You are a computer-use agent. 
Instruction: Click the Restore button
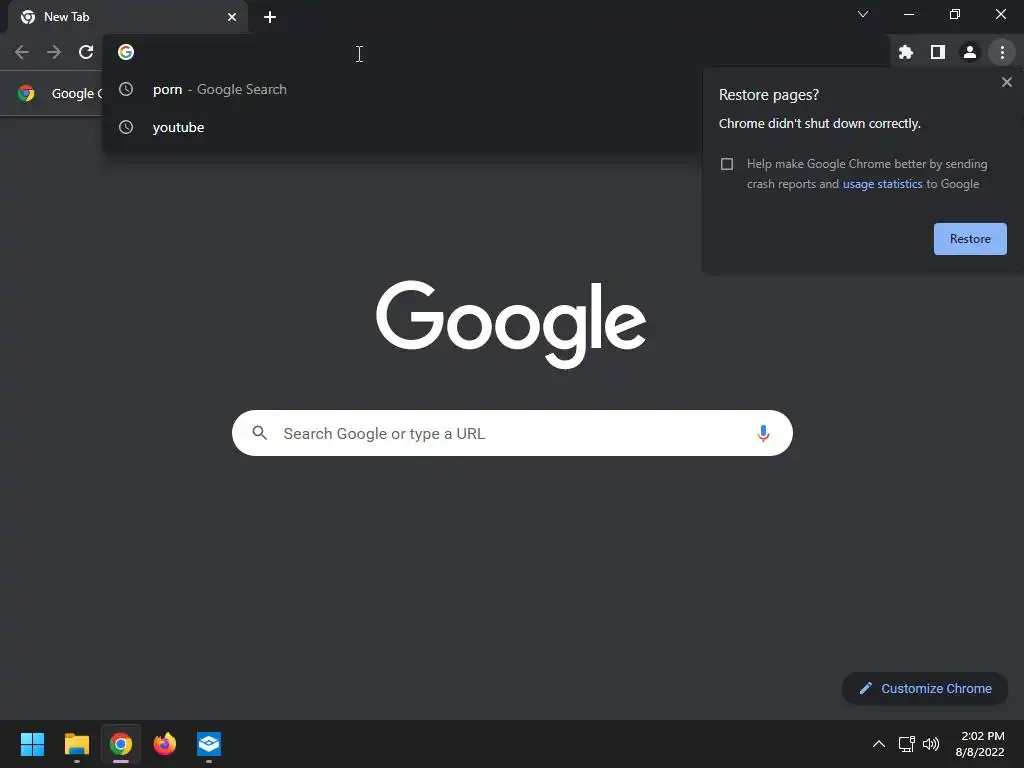click(x=970, y=239)
